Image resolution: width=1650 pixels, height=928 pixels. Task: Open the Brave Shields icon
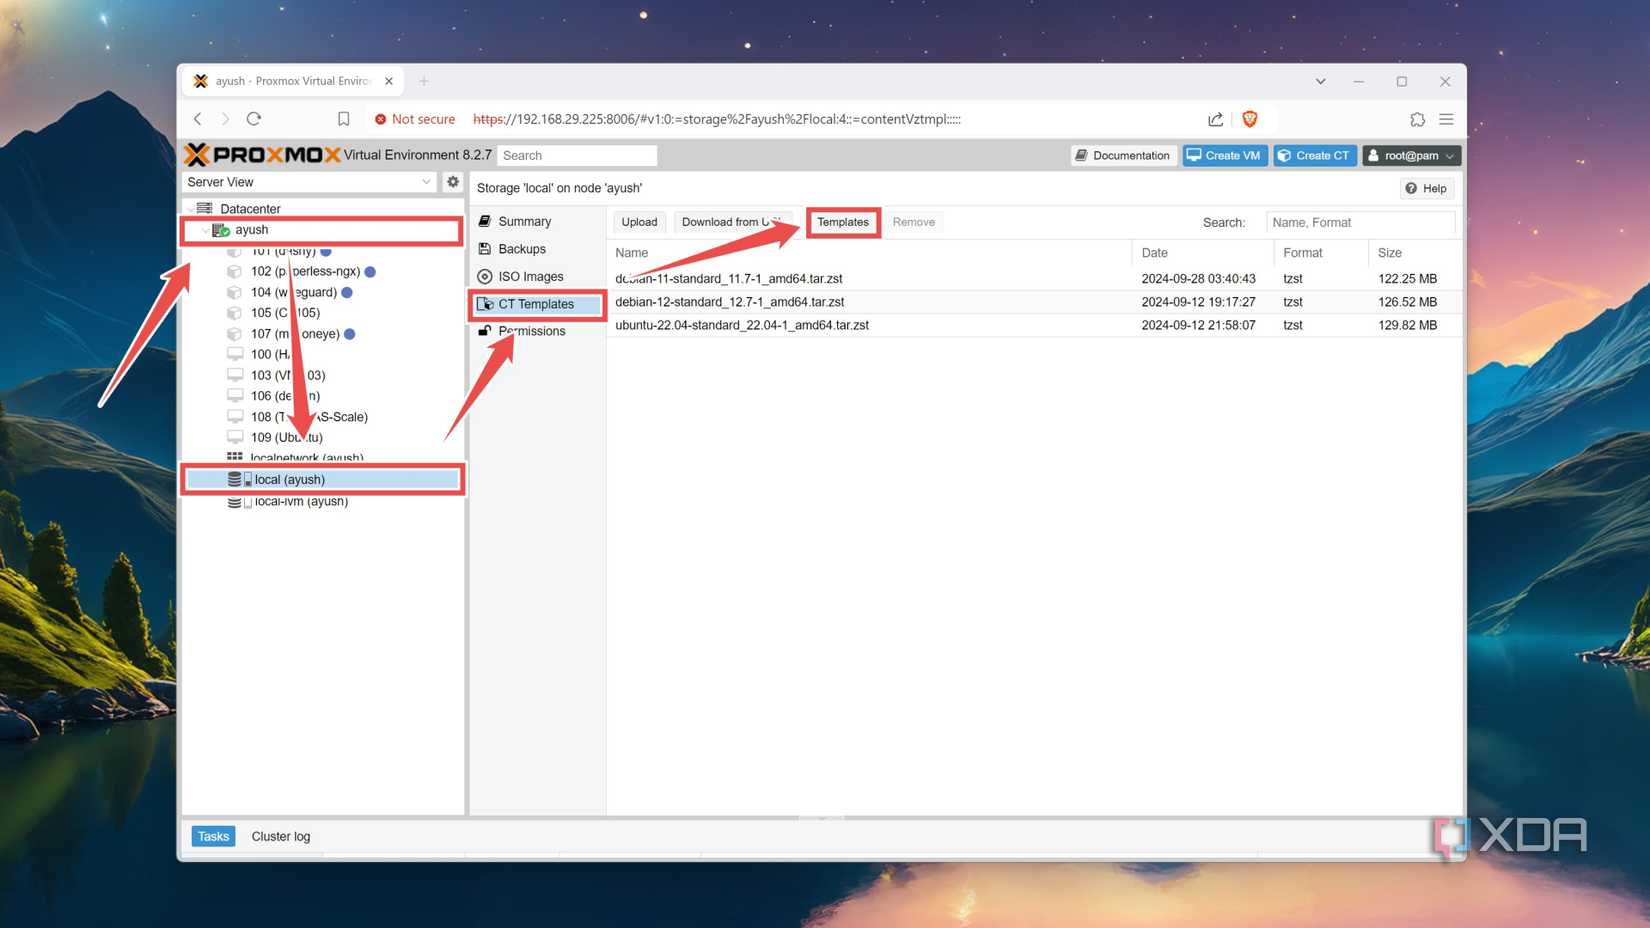(1250, 119)
